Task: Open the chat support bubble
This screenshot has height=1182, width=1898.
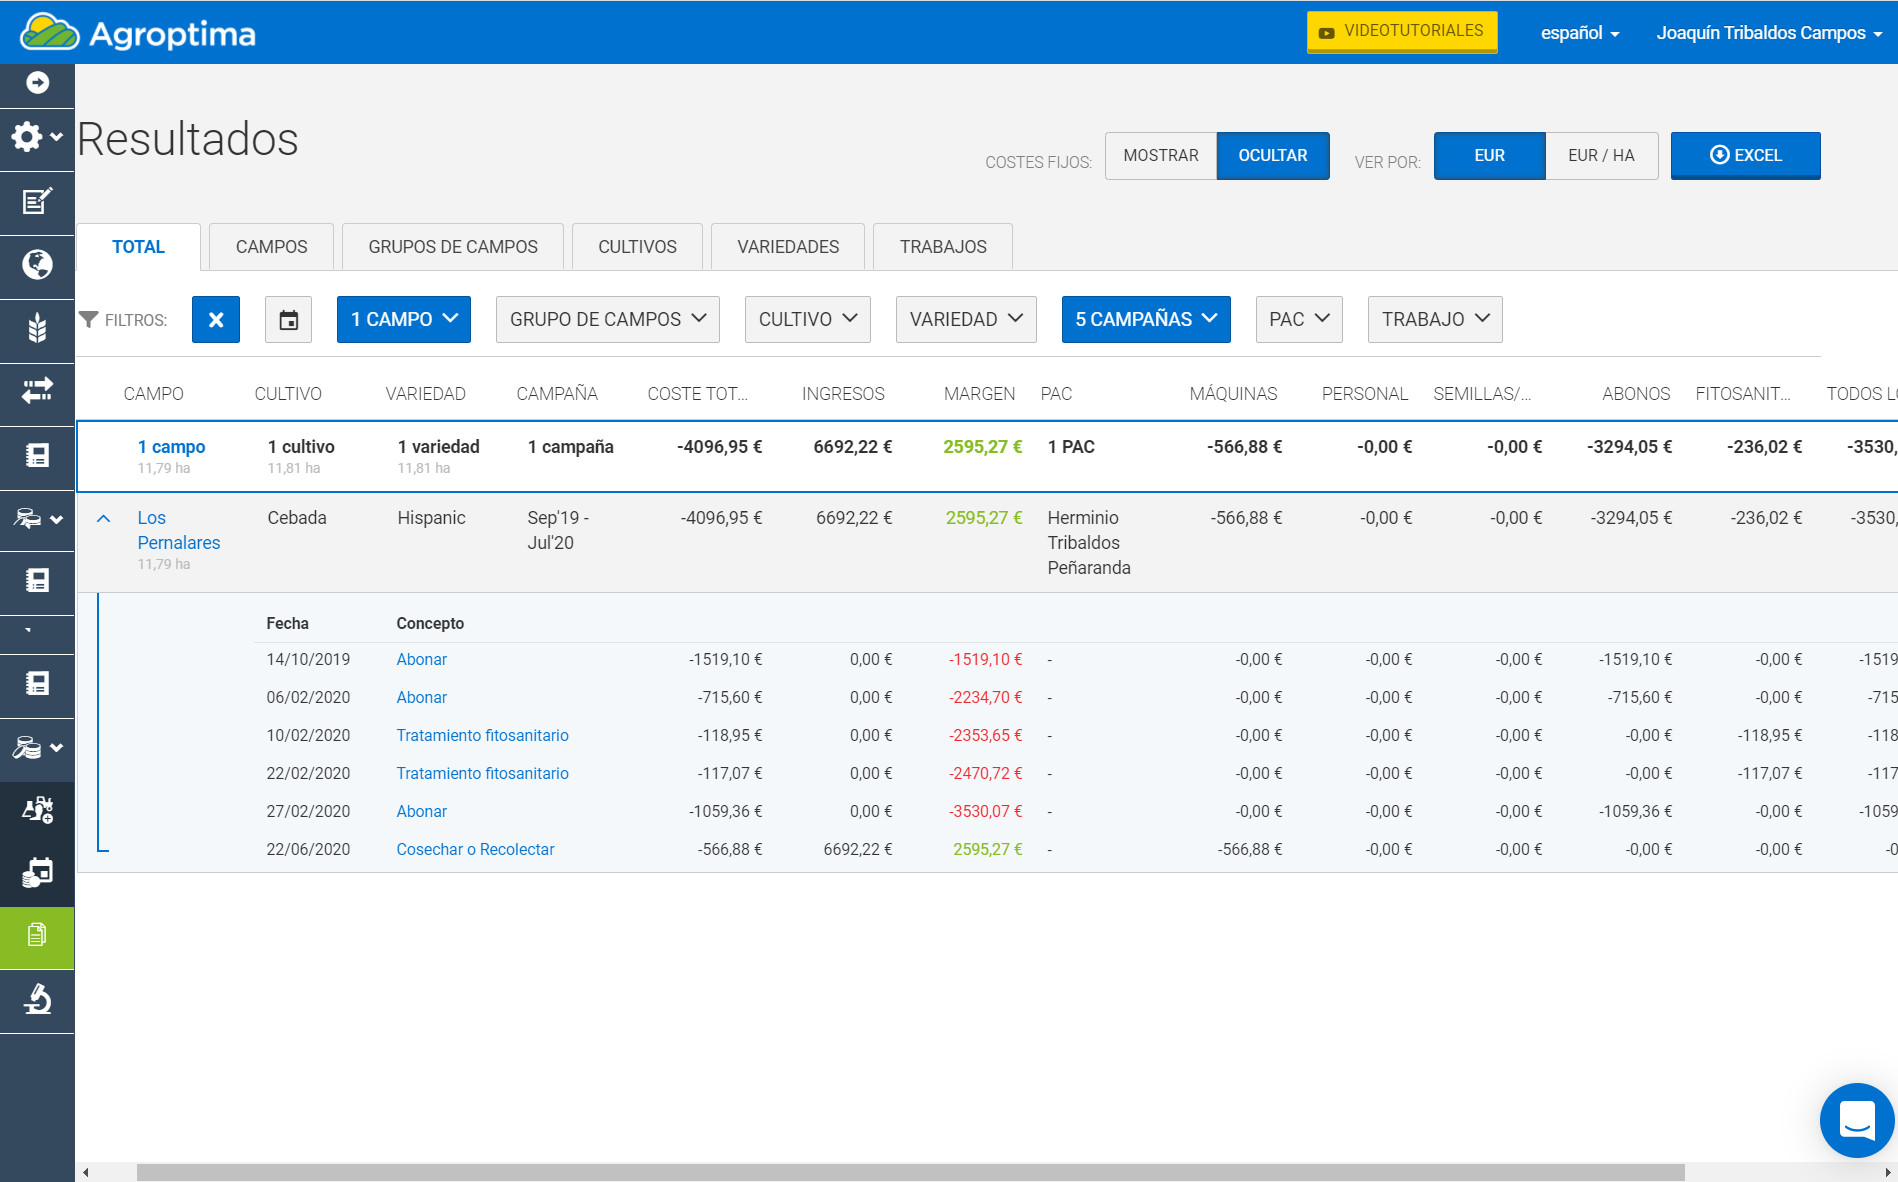Action: 1856,1120
